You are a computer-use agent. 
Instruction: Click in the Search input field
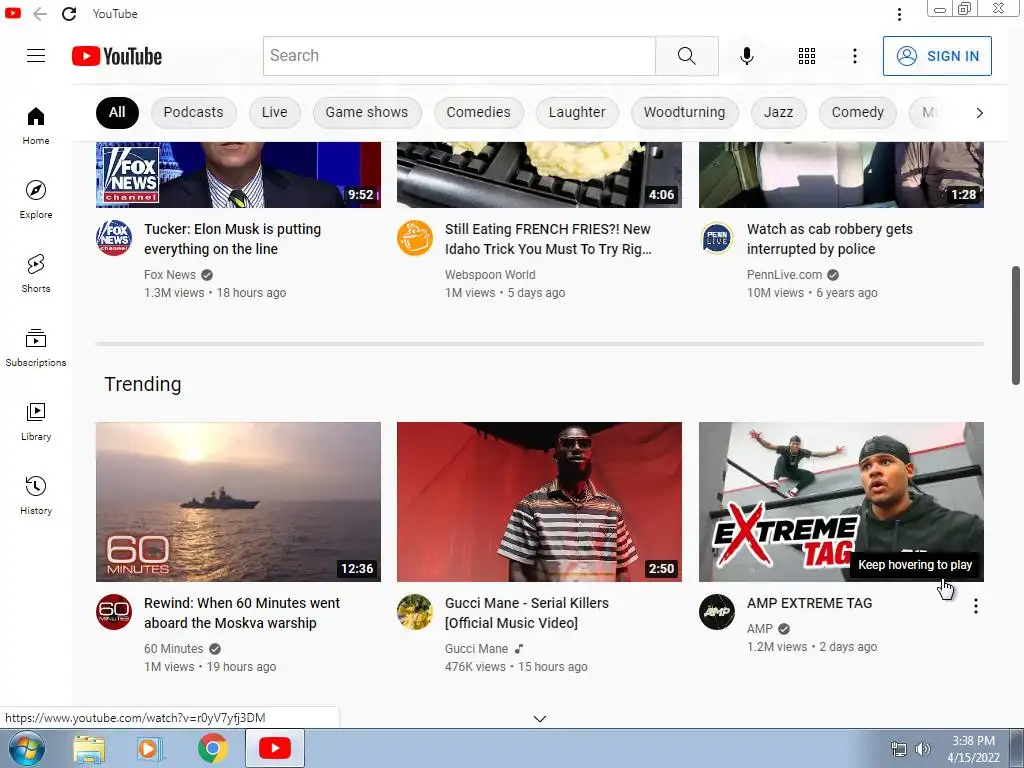pos(459,56)
